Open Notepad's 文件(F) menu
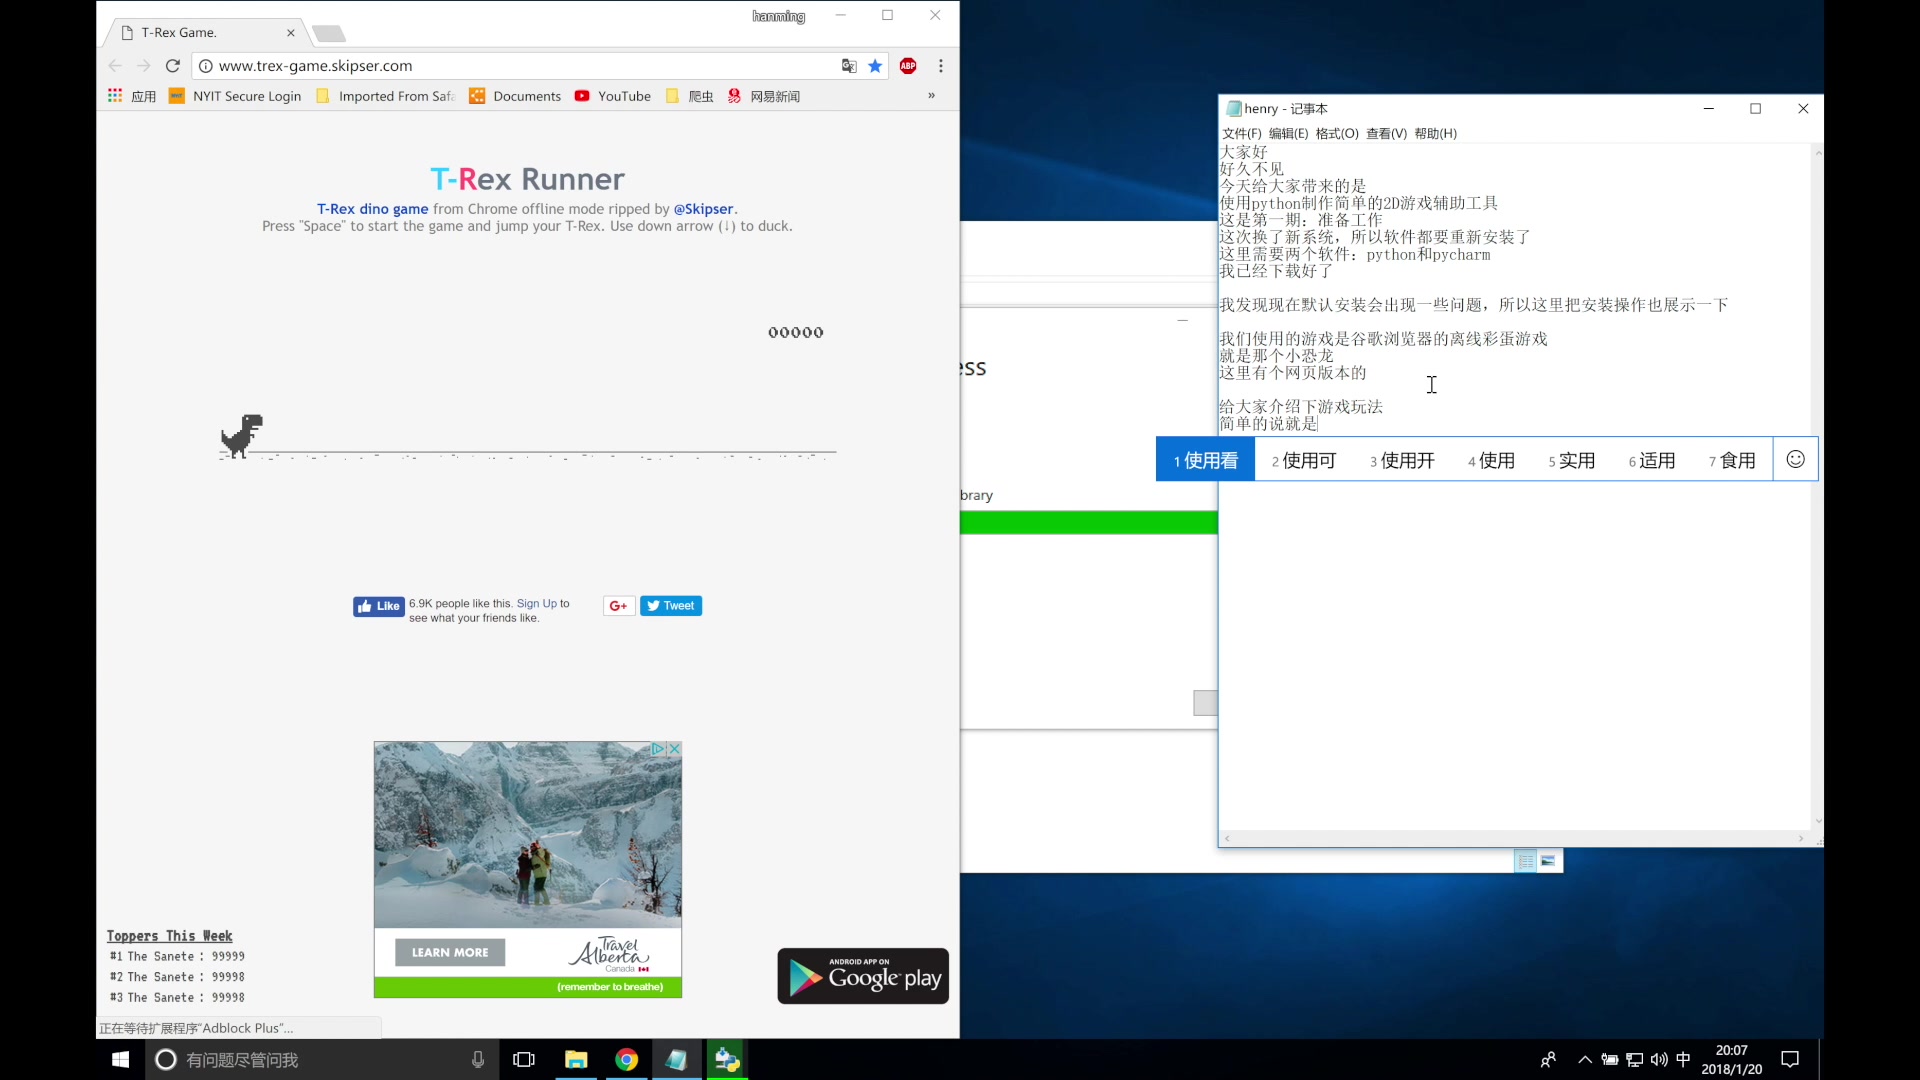1920x1080 pixels. pyautogui.click(x=1242, y=133)
